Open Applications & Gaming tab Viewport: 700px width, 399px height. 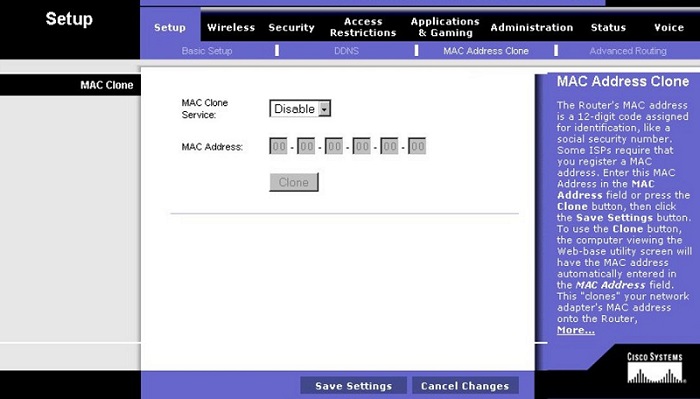click(445, 27)
